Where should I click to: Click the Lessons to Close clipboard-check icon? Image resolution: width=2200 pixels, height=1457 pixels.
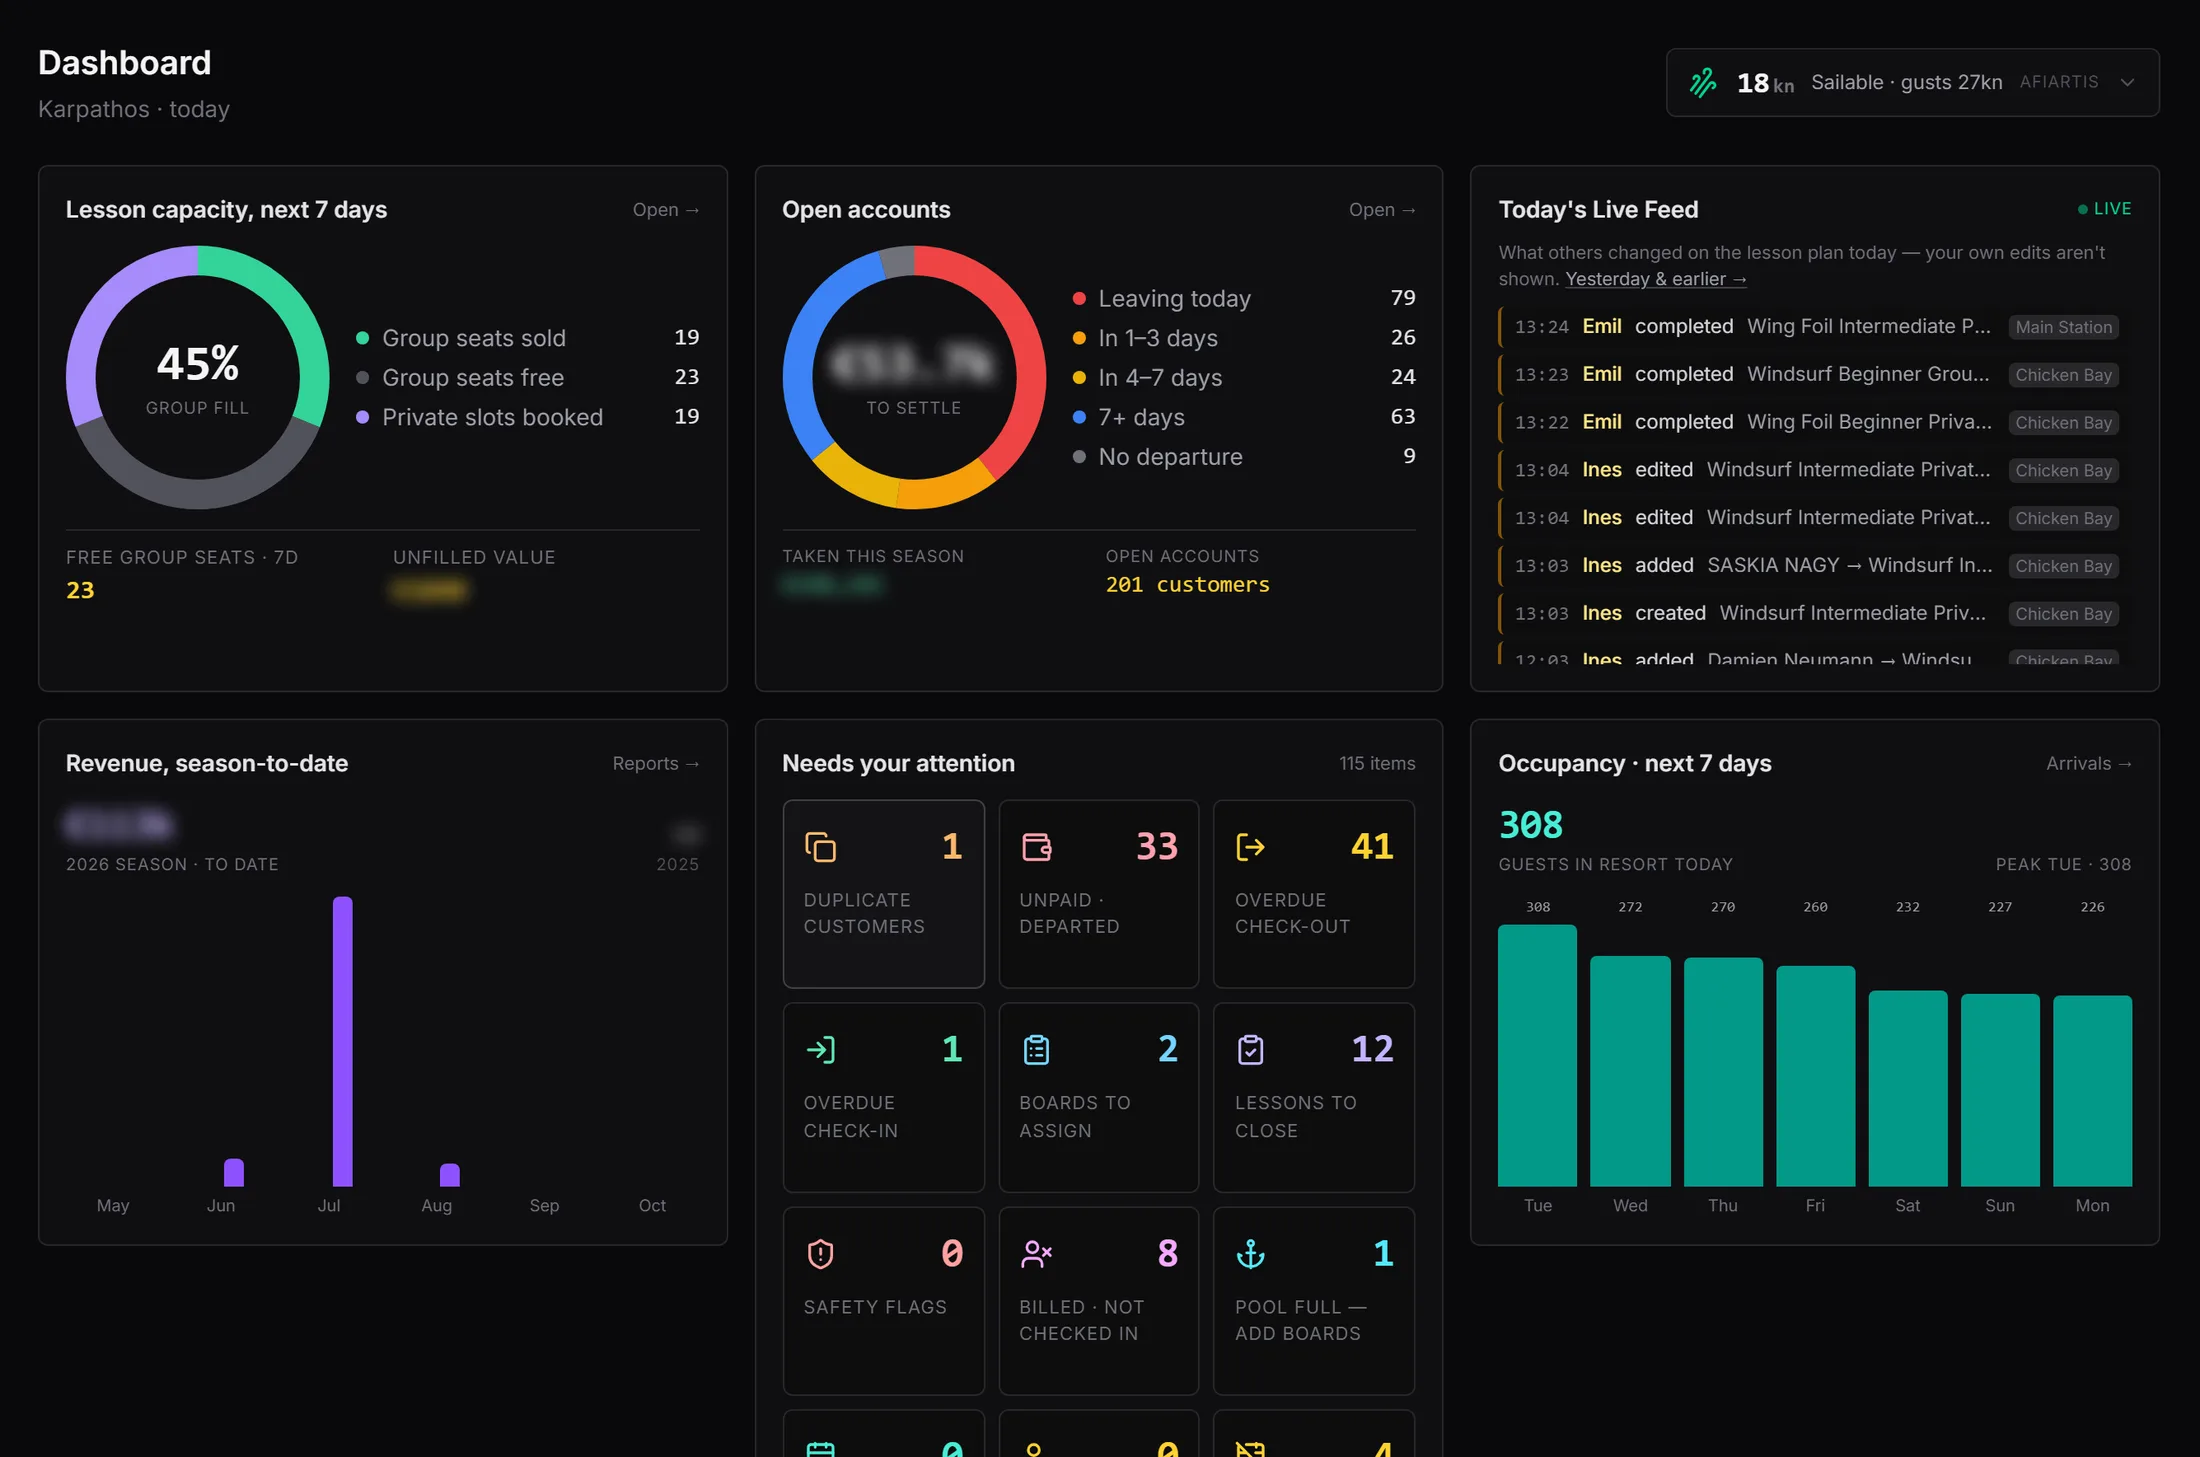[x=1251, y=1049]
